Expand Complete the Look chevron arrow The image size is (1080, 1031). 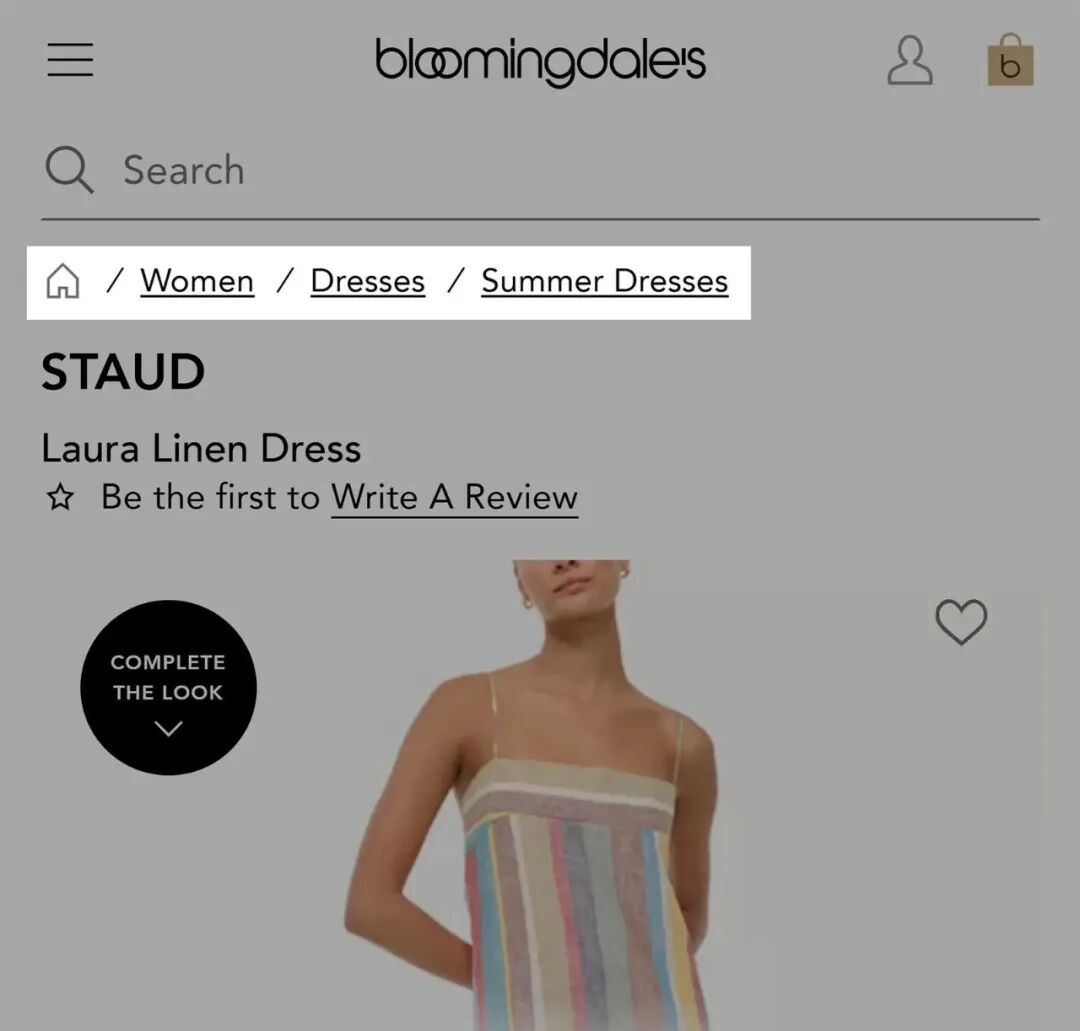[169, 728]
